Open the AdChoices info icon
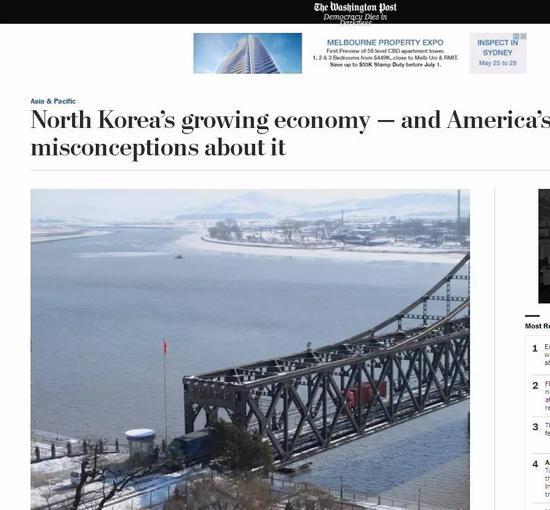Viewport: 550px width, 510px height. pos(516,36)
